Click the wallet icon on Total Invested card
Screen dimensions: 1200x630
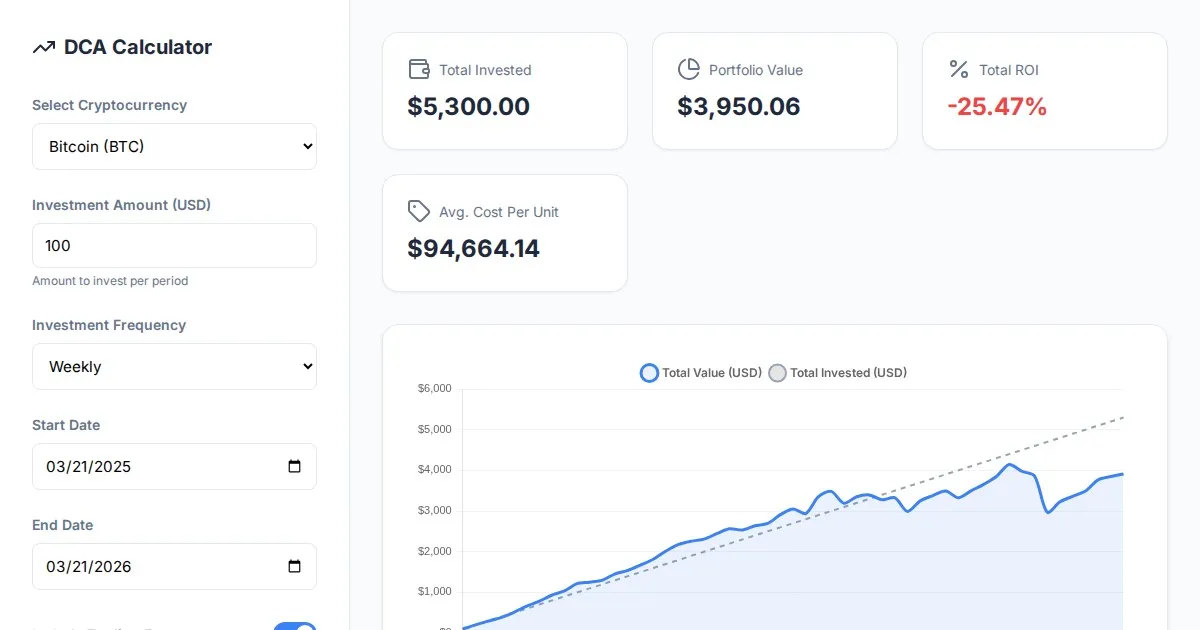click(419, 69)
